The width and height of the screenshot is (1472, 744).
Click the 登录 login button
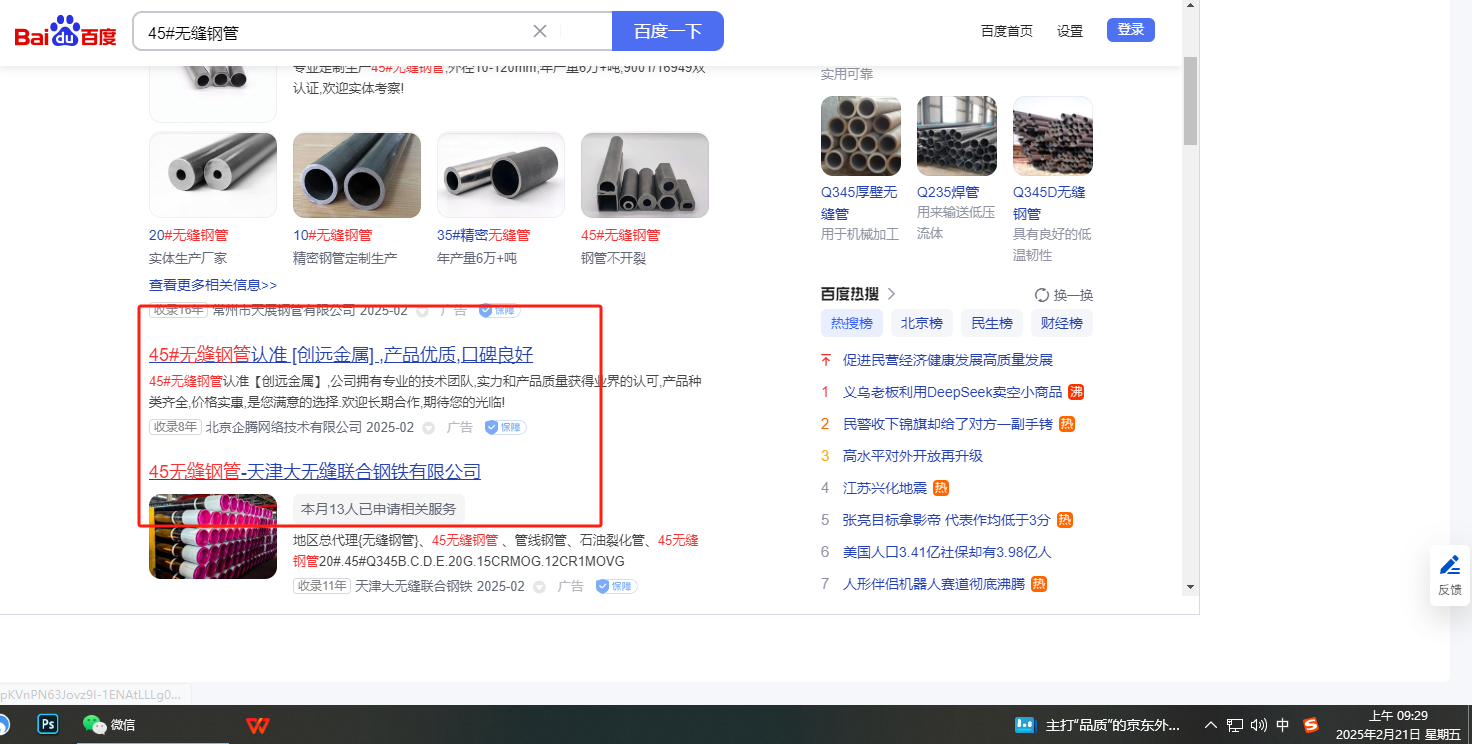[1131, 30]
